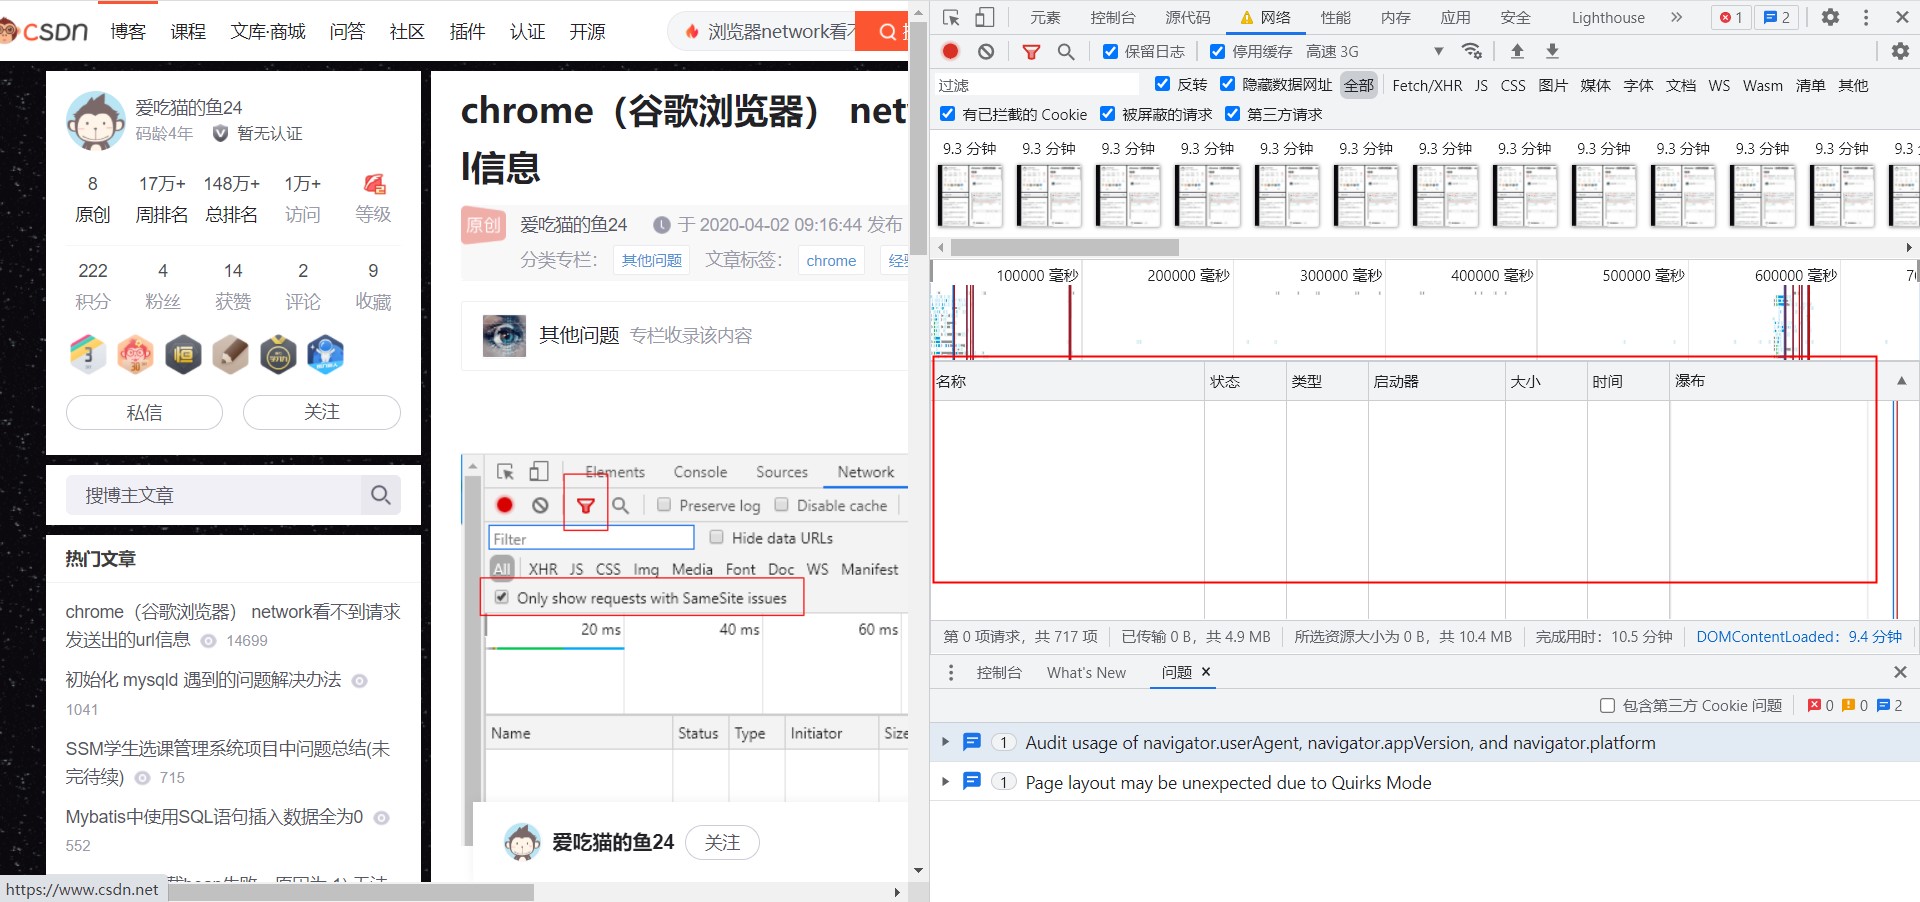Open the 高速 3G throttling dropdown

tap(1375, 51)
